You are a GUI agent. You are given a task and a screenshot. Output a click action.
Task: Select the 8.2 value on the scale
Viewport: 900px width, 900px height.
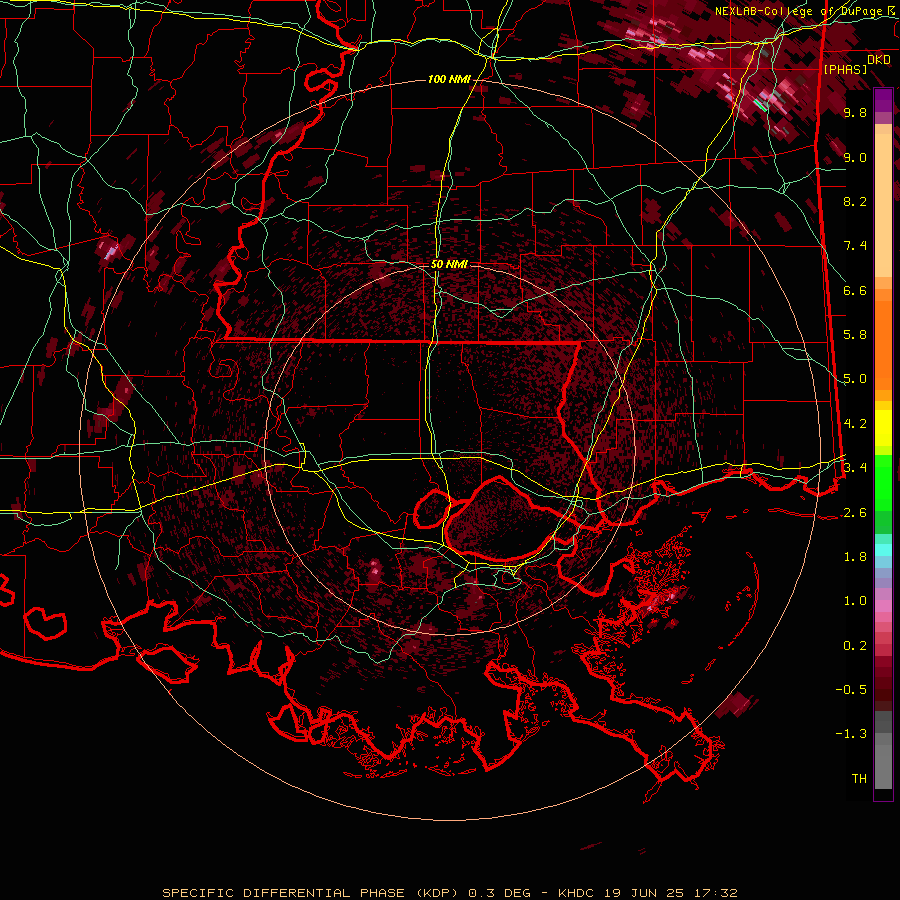[855, 201]
